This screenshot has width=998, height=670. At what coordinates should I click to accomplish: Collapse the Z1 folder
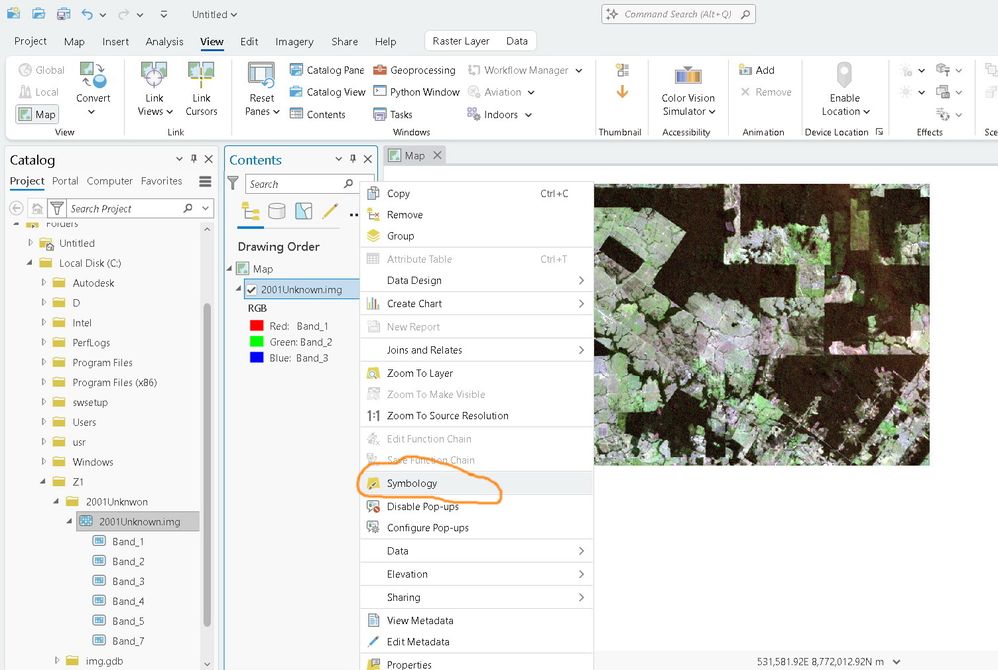click(43, 481)
